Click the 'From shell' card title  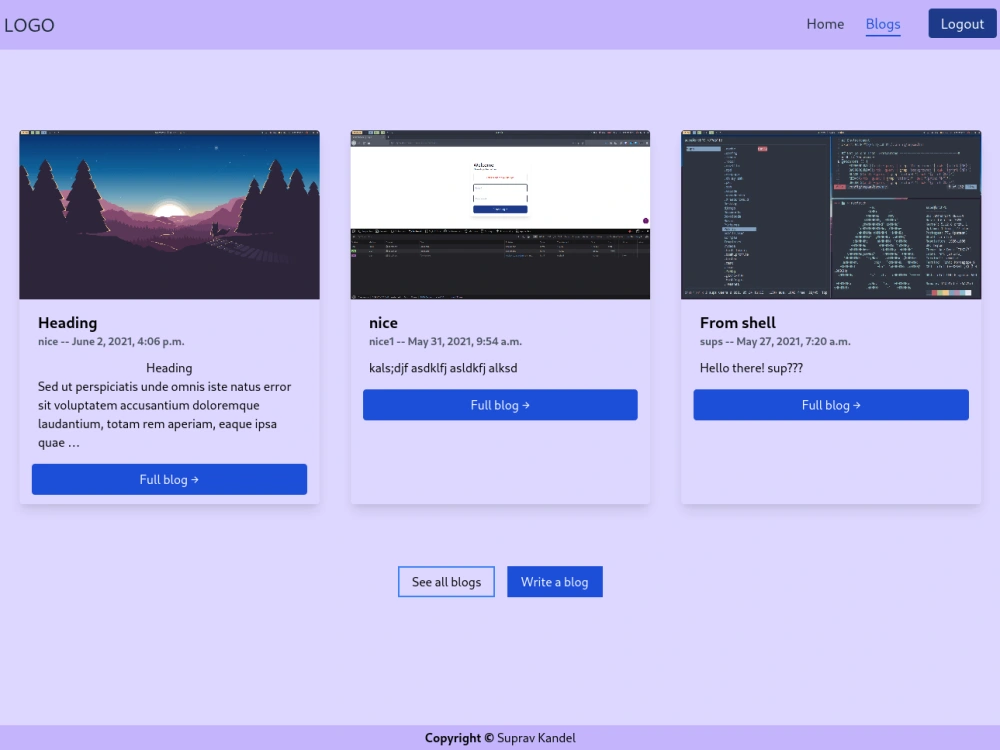[737, 323]
